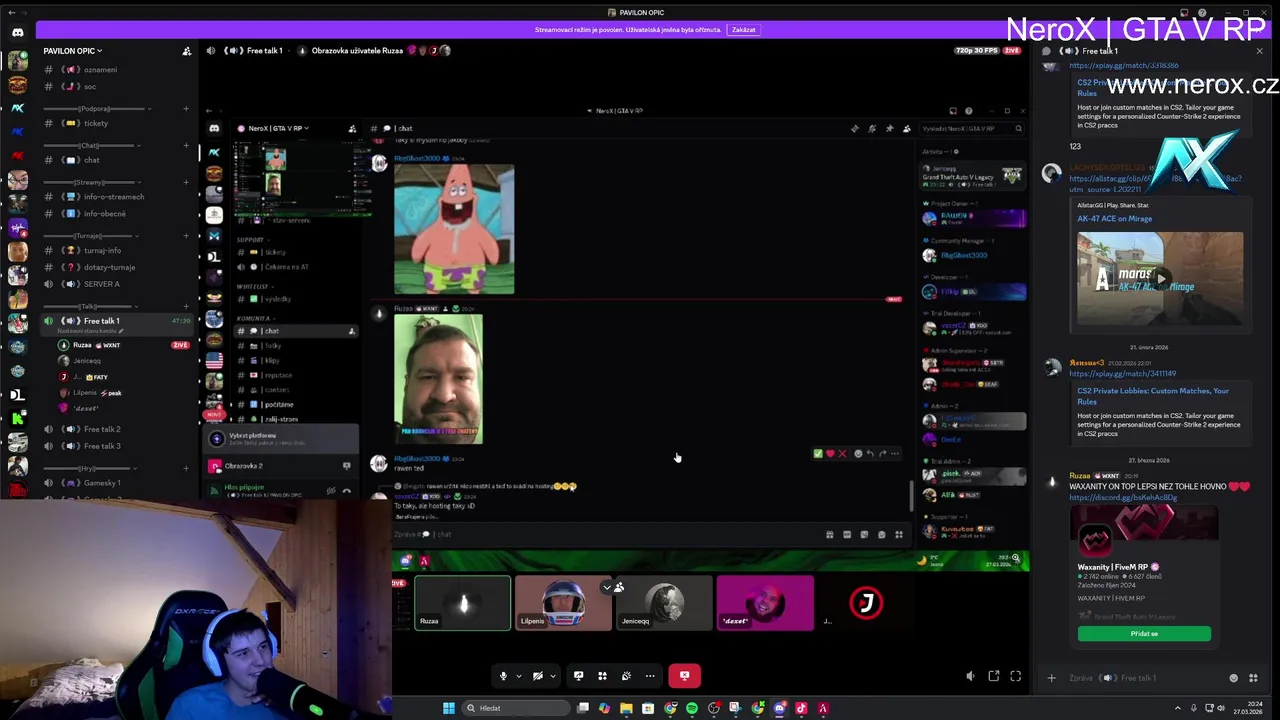Open File Explorer from the taskbar

(x=626, y=708)
